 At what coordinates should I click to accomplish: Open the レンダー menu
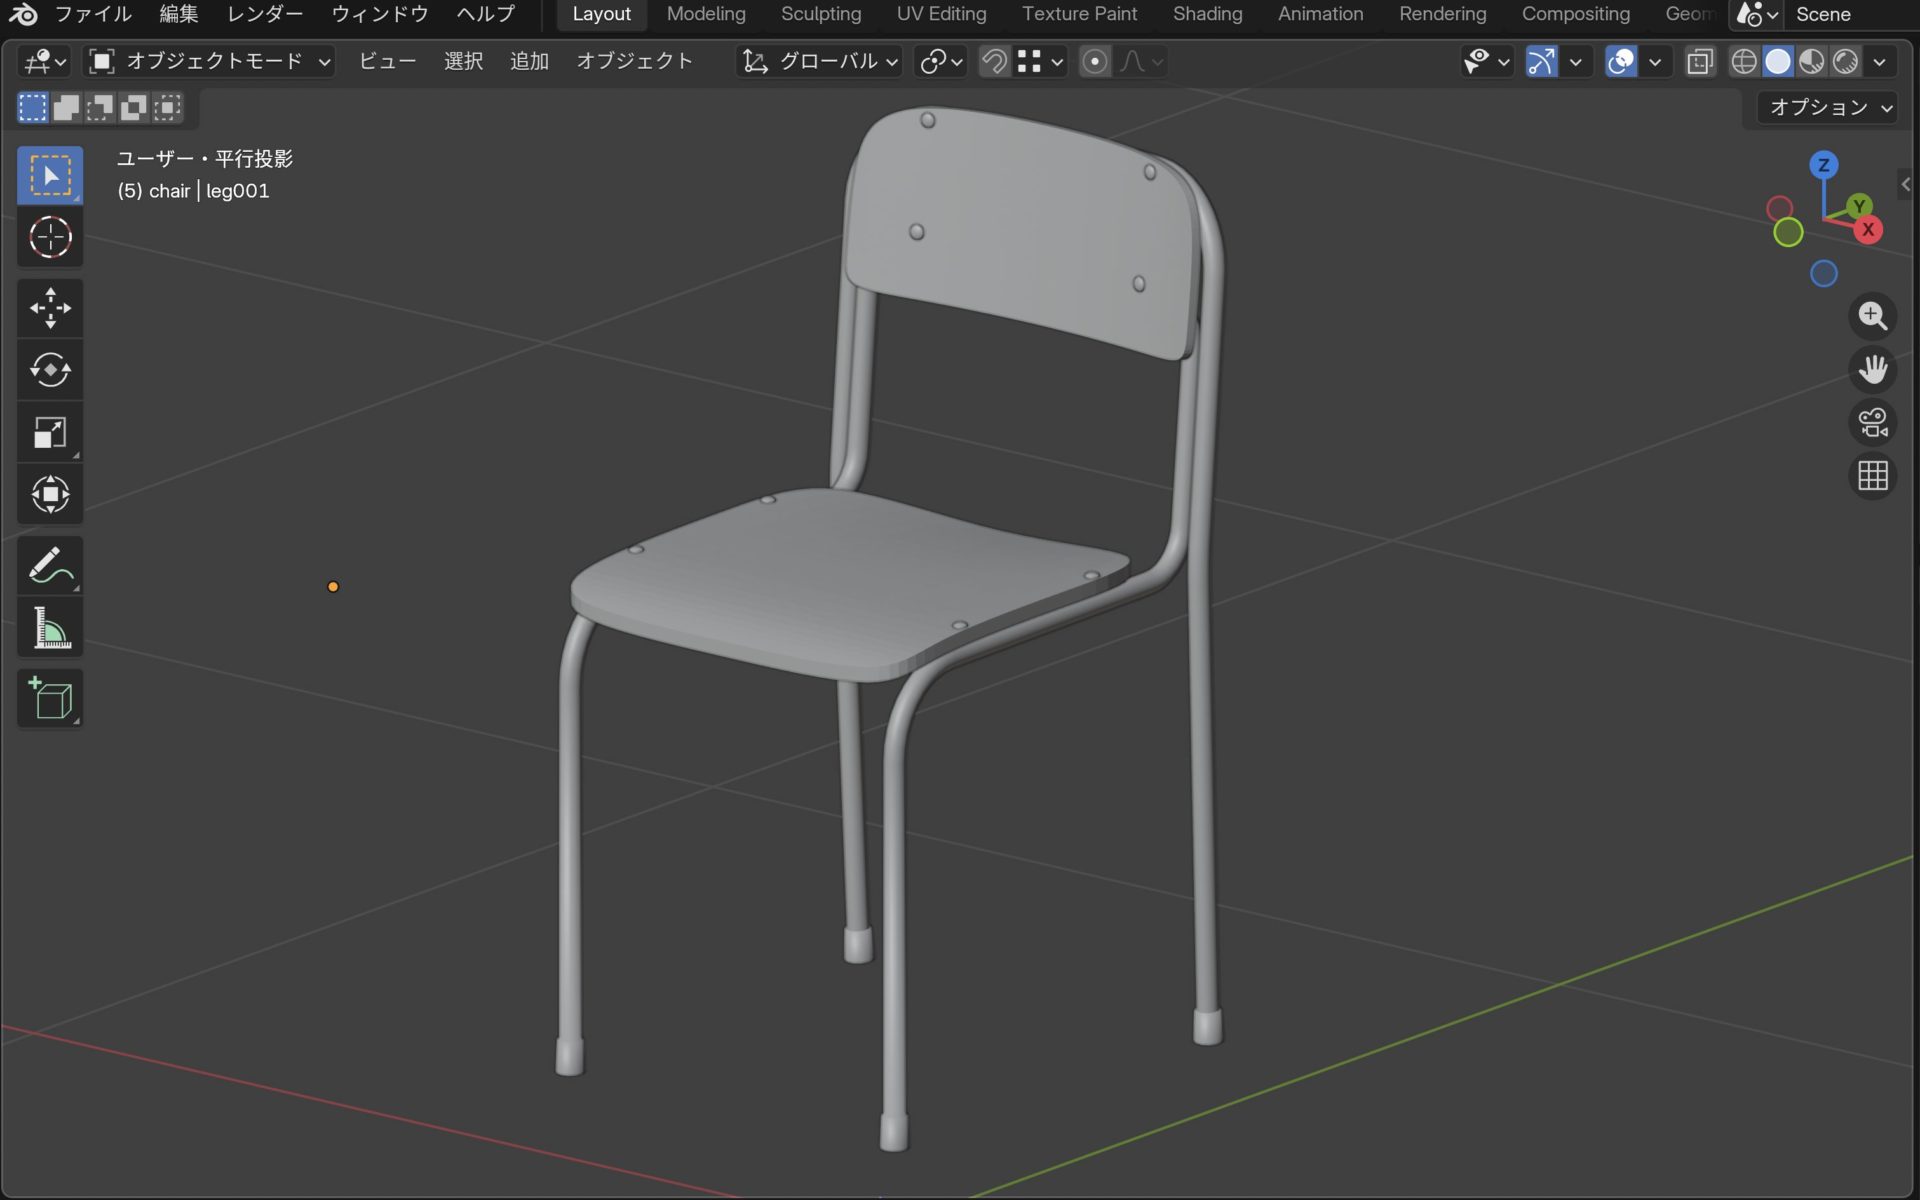point(264,14)
